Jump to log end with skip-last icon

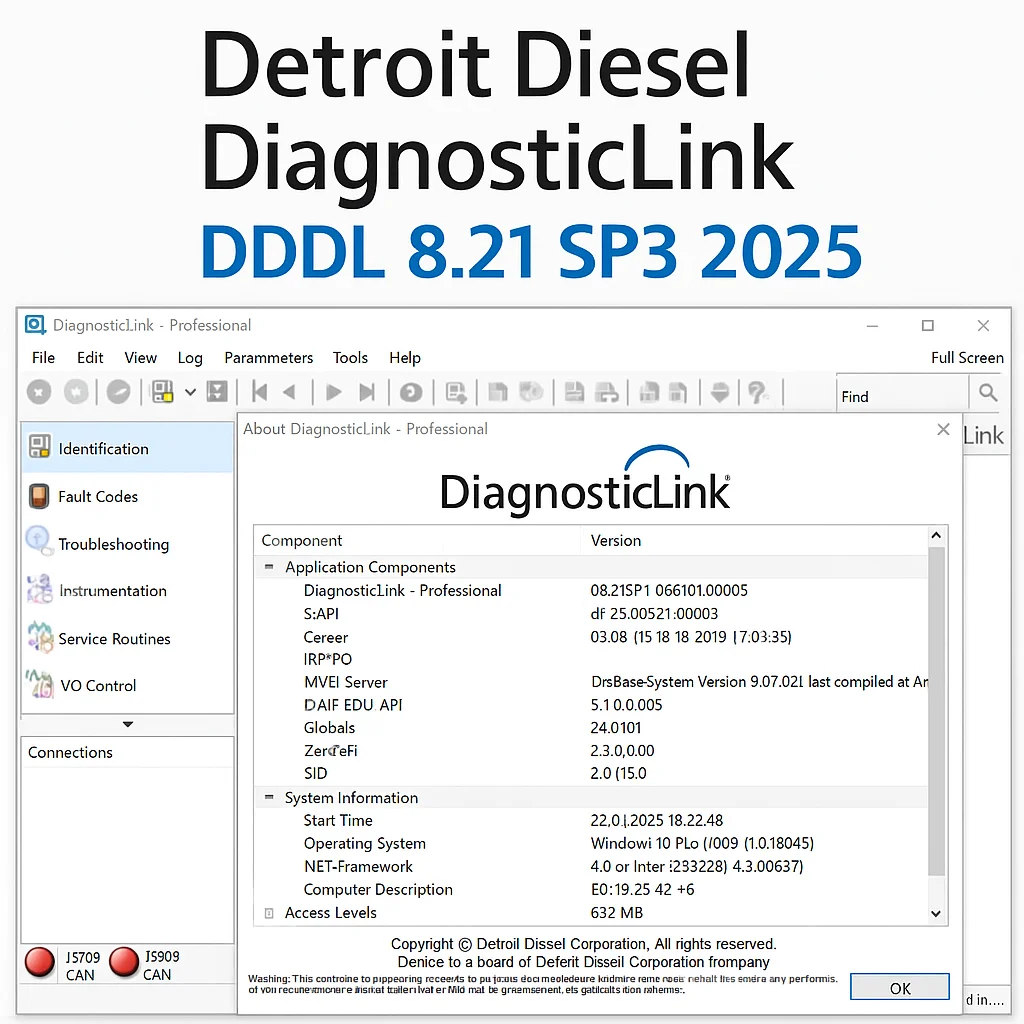click(x=367, y=392)
